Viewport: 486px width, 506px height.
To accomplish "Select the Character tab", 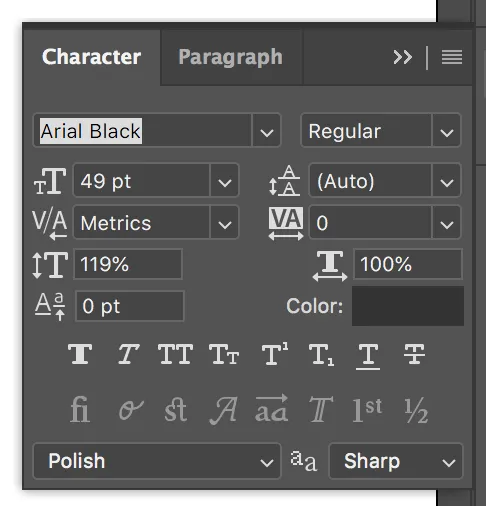I will (x=91, y=57).
